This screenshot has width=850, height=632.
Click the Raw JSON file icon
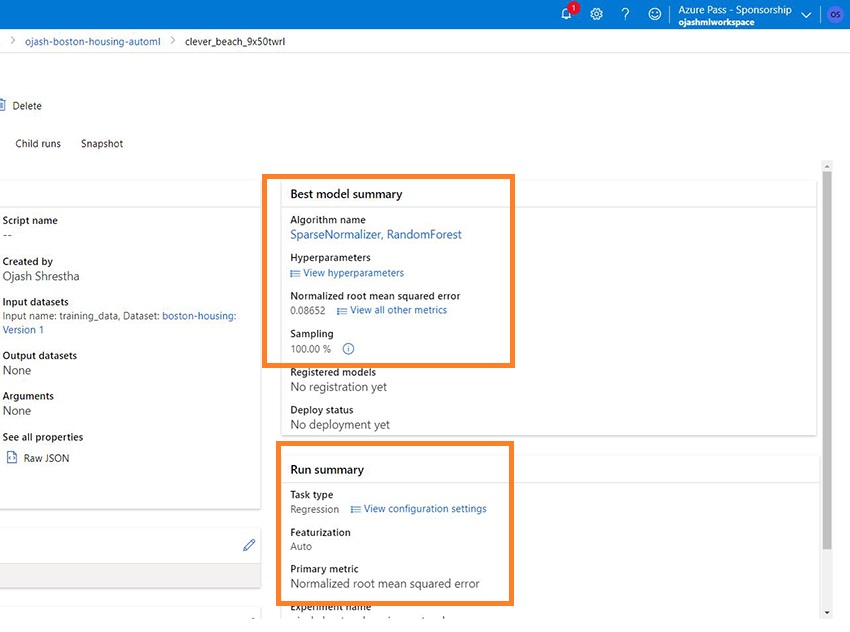point(12,458)
